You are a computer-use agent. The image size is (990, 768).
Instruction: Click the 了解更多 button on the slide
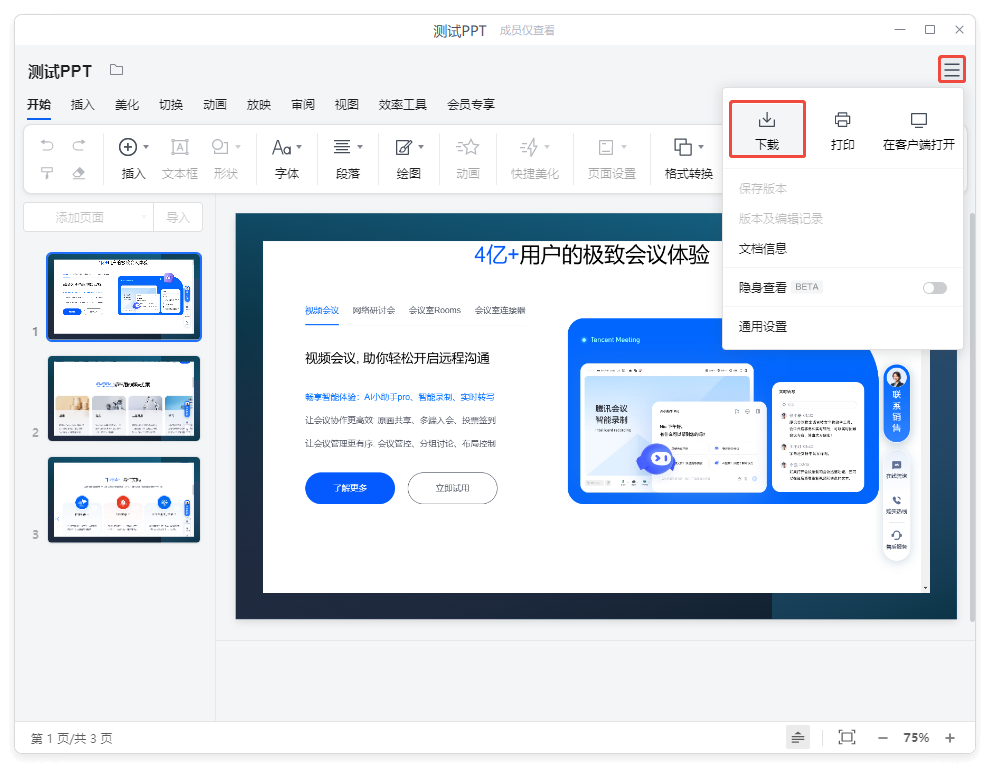pos(350,488)
